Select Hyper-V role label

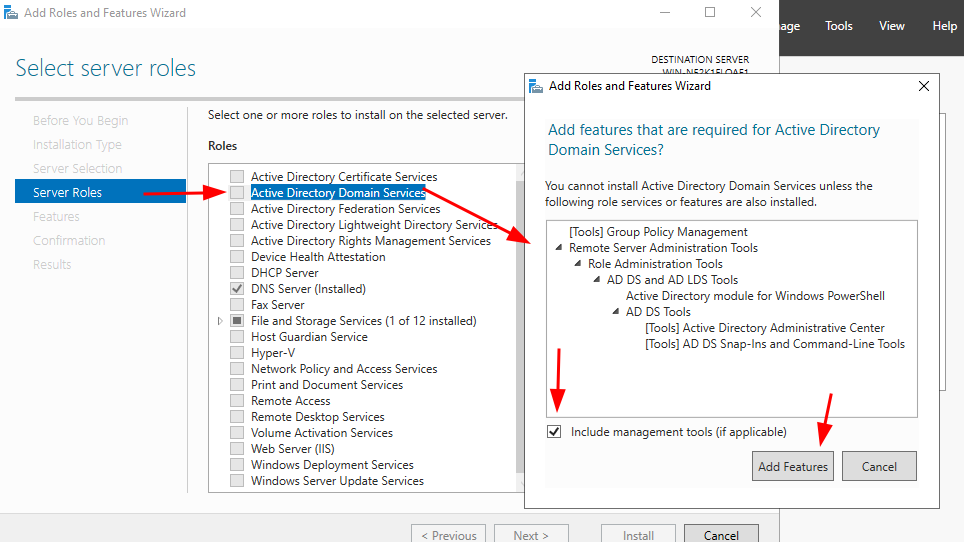272,353
